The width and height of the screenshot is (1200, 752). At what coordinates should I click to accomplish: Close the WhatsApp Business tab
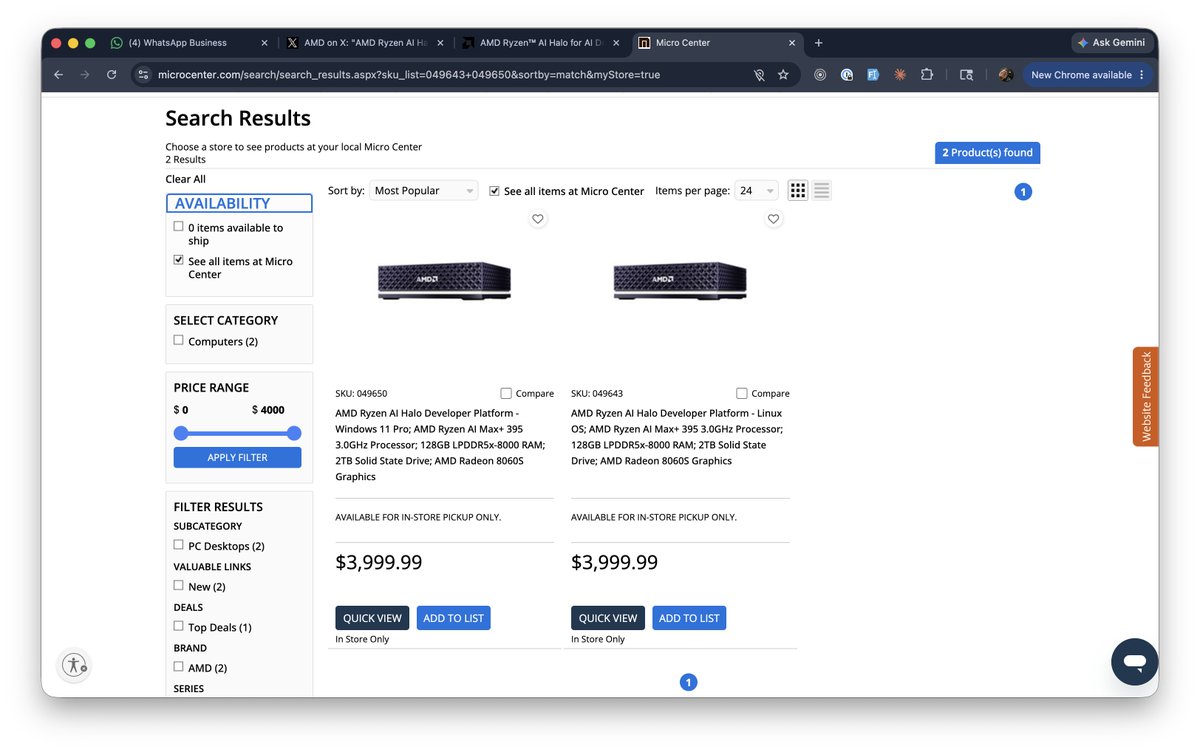[264, 43]
